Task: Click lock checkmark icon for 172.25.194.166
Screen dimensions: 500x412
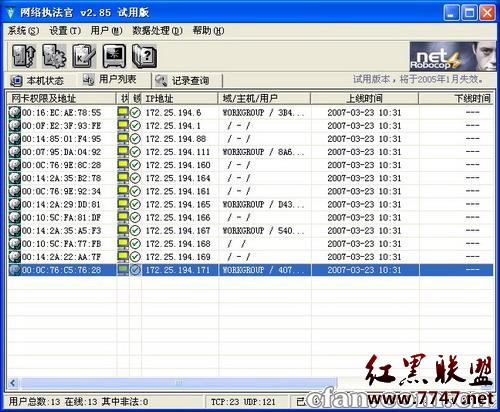Action: [135, 217]
